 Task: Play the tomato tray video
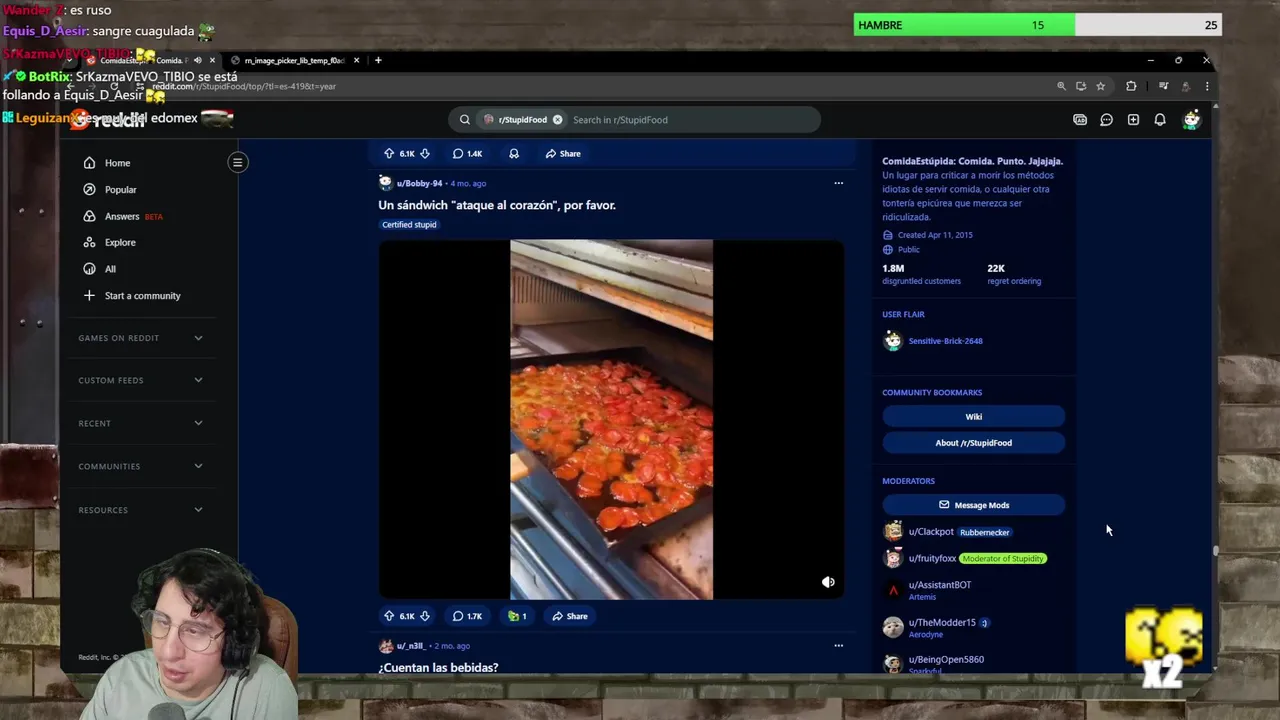(x=611, y=420)
